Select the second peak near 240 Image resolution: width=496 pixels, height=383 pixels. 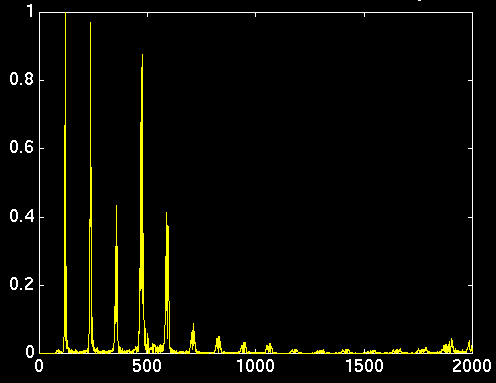pyautogui.click(x=91, y=187)
